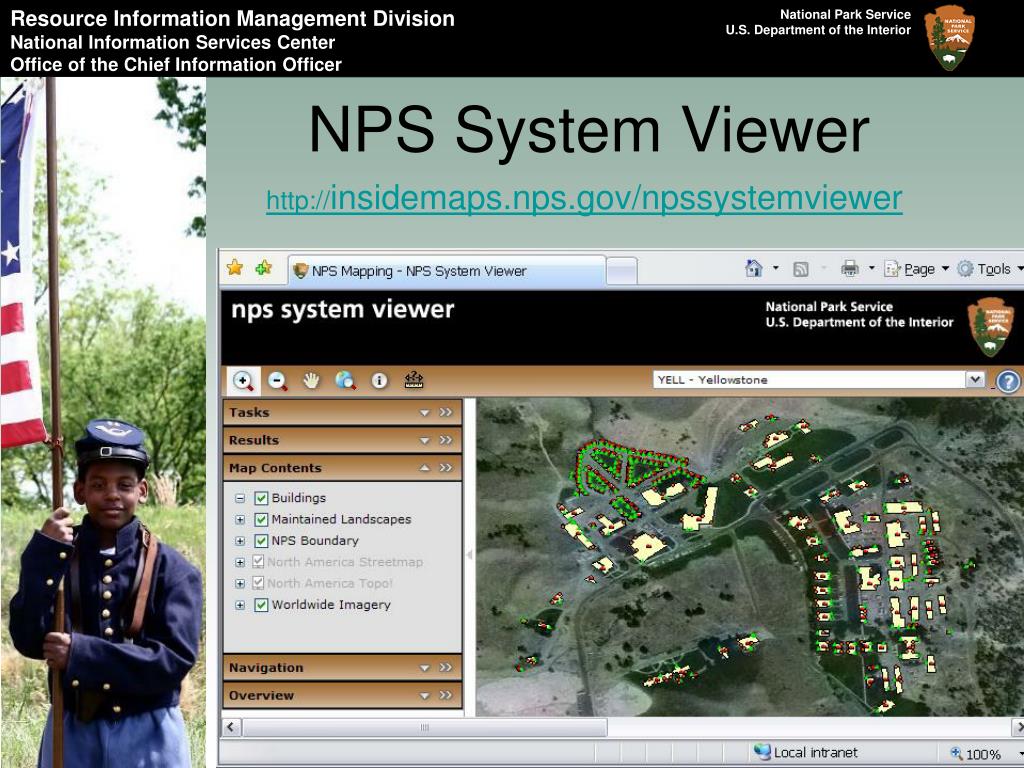Click the browser Print icon
This screenshot has width=1024, height=768.
click(850, 268)
